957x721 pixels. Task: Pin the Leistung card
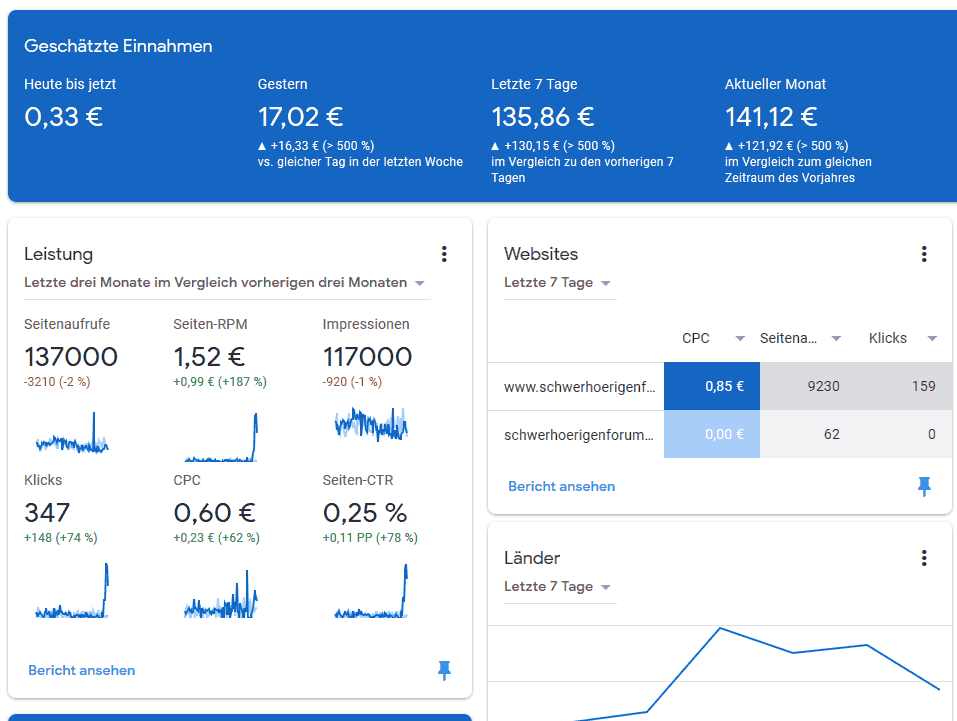(x=444, y=670)
